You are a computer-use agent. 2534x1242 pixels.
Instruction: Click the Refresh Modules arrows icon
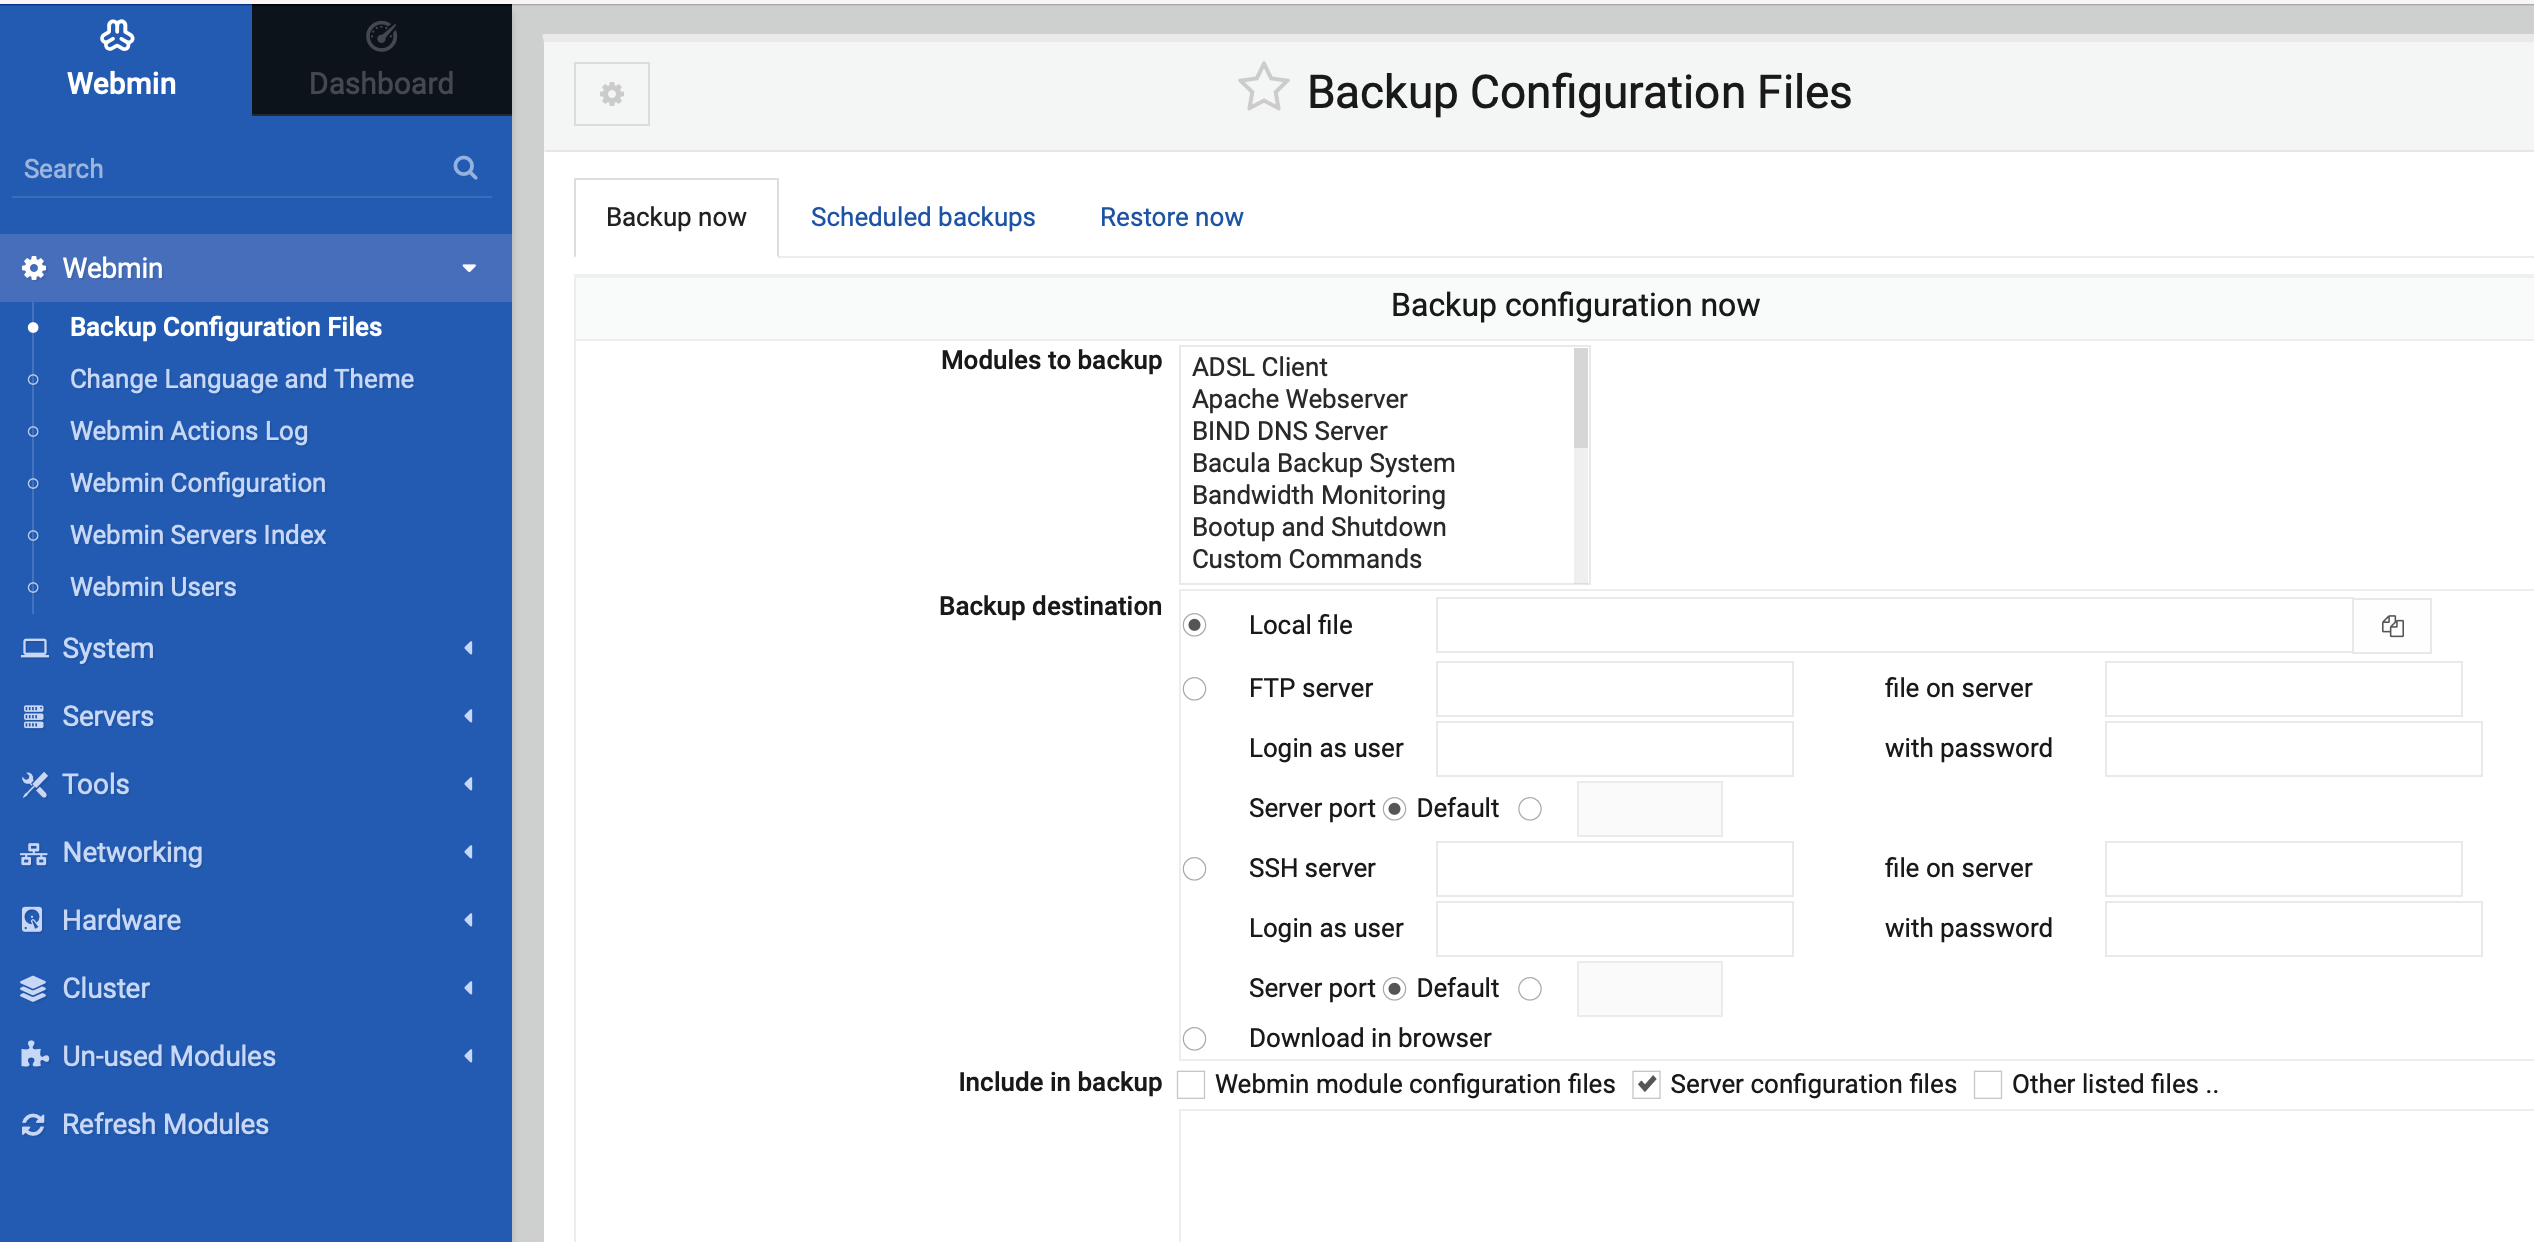click(34, 1124)
